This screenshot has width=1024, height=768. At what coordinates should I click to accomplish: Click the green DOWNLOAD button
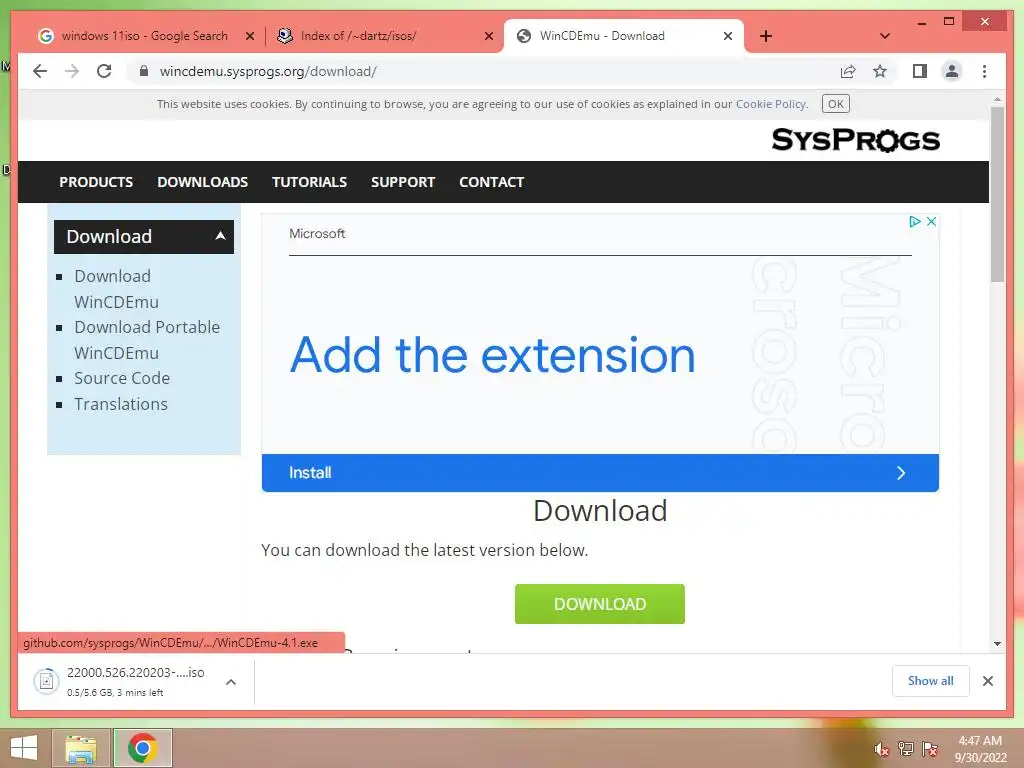point(600,604)
